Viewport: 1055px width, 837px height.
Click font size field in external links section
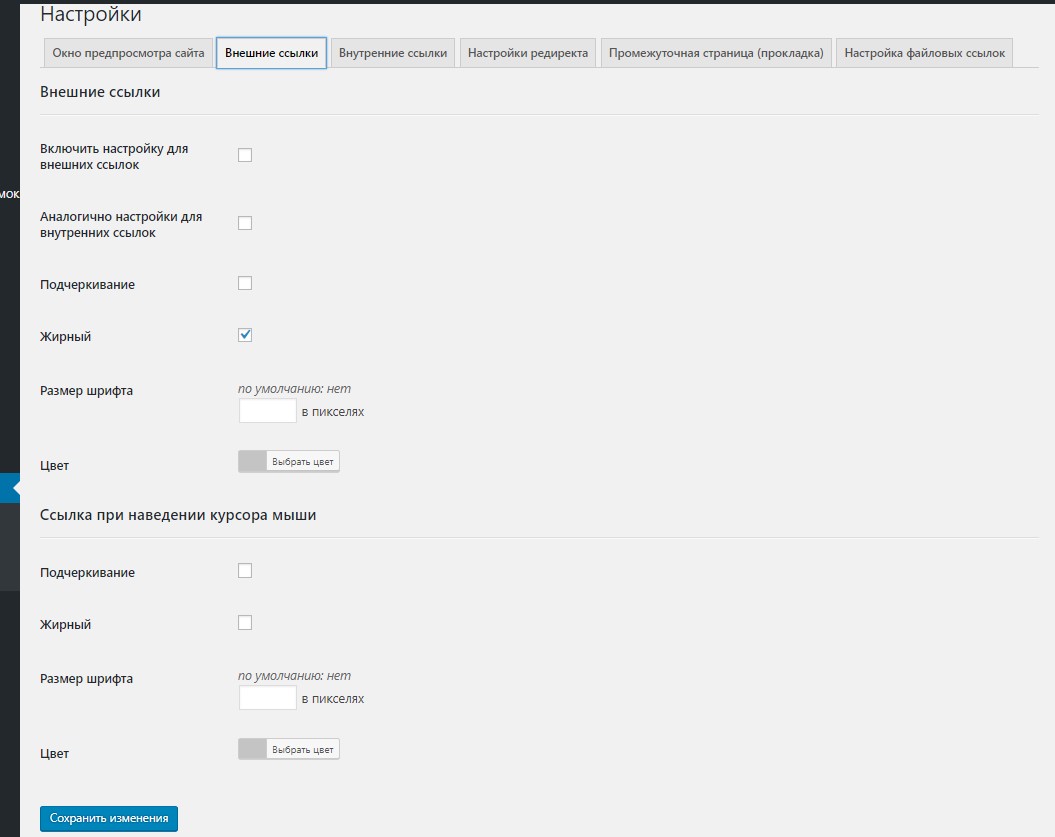coord(267,410)
